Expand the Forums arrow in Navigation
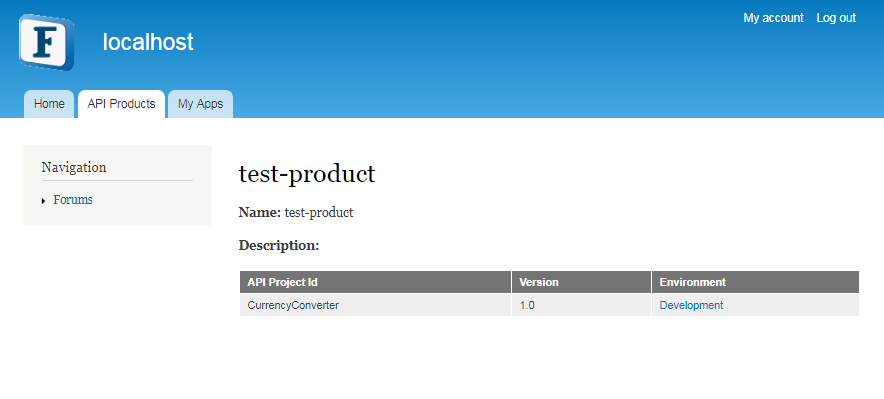The height and width of the screenshot is (399, 884). [43, 201]
